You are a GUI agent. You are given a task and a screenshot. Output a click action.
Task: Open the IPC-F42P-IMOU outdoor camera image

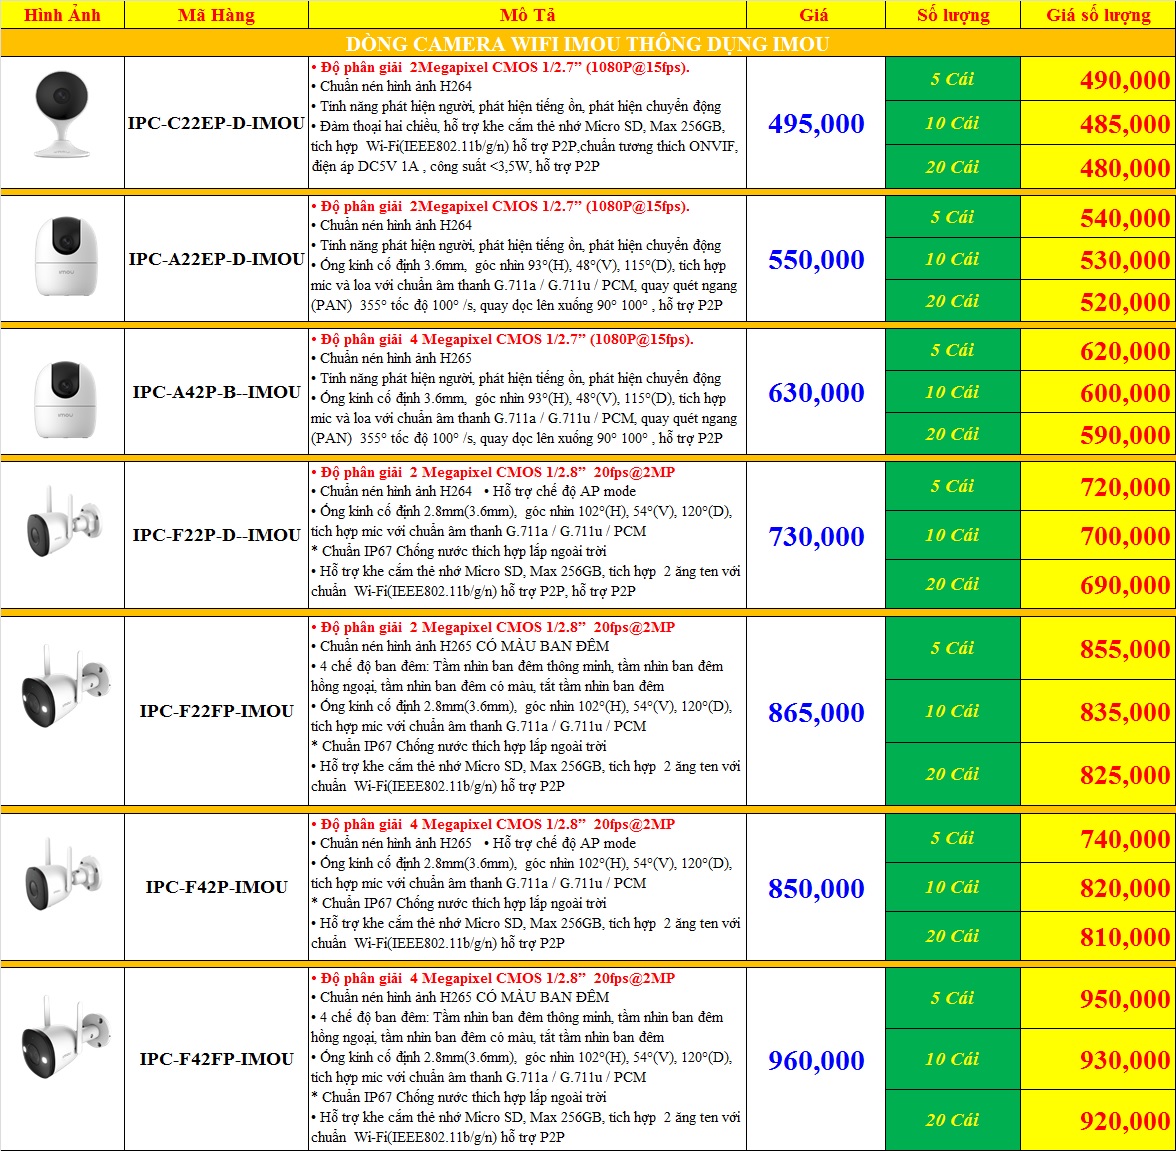[63, 874]
